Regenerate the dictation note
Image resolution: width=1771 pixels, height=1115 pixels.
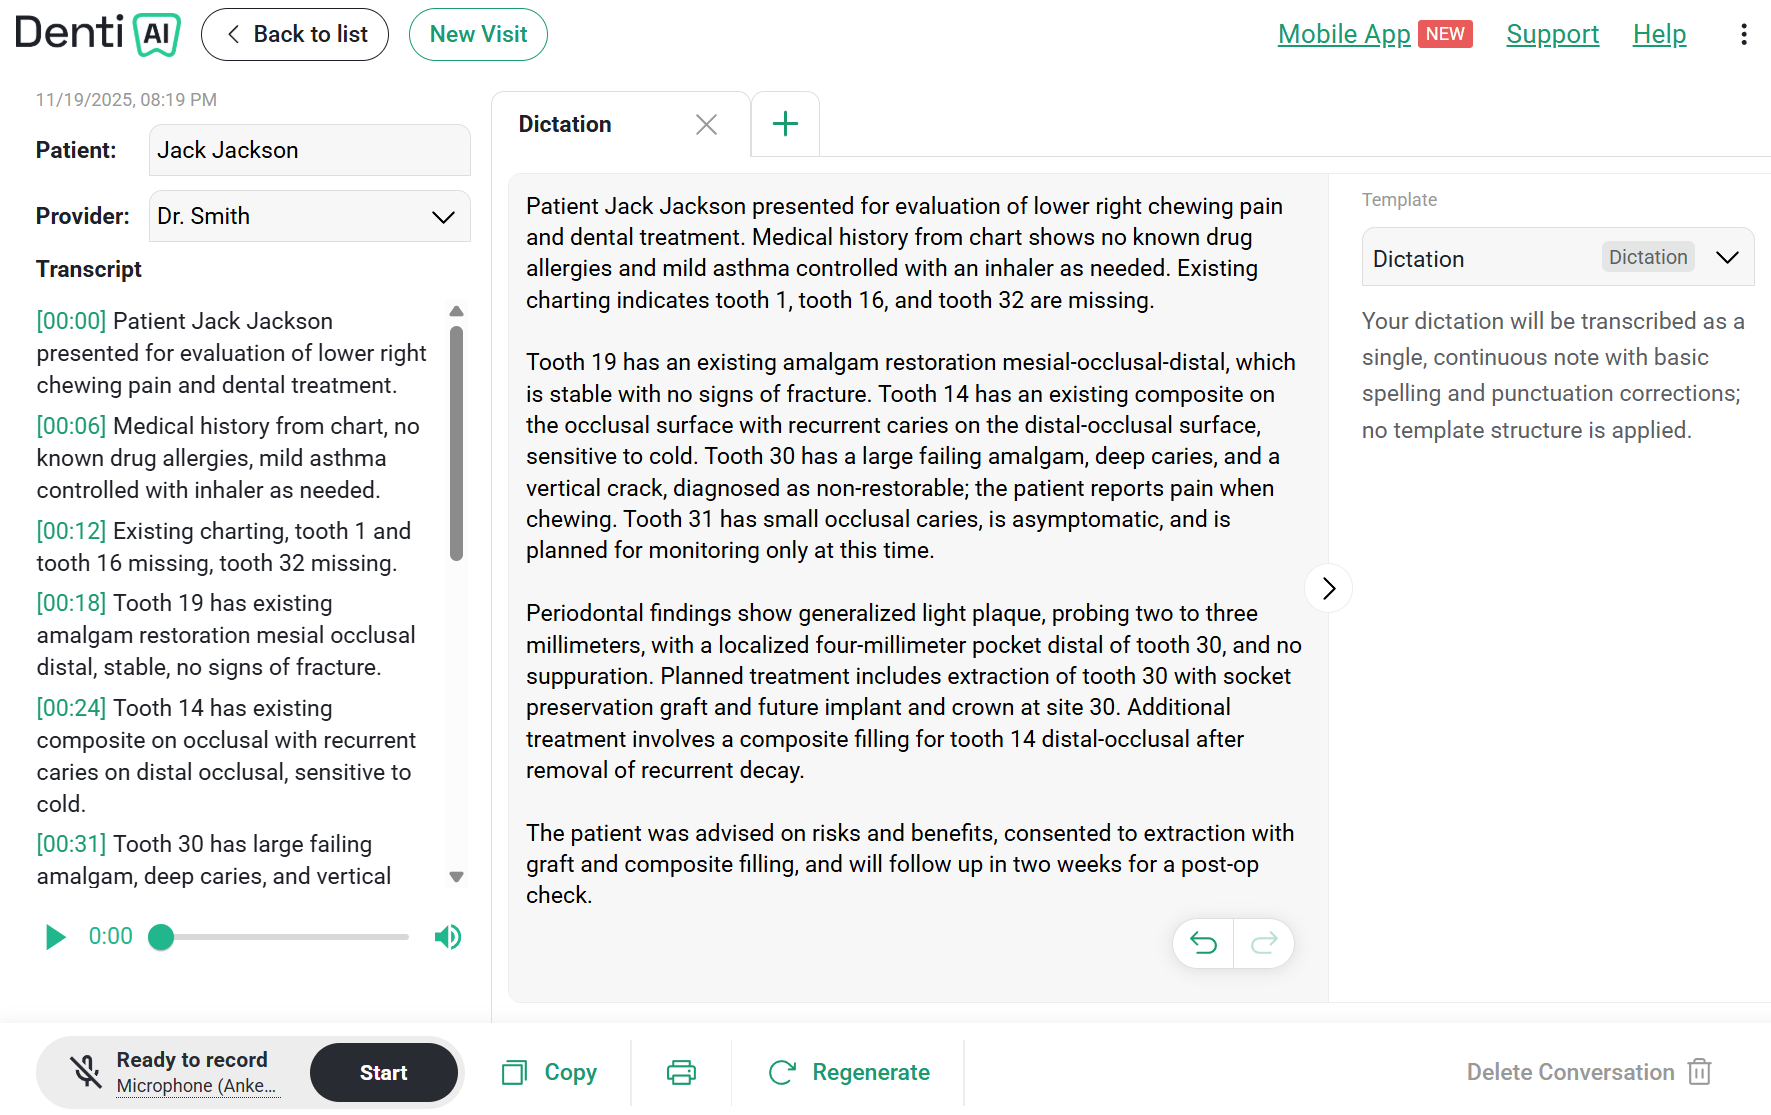(x=849, y=1072)
